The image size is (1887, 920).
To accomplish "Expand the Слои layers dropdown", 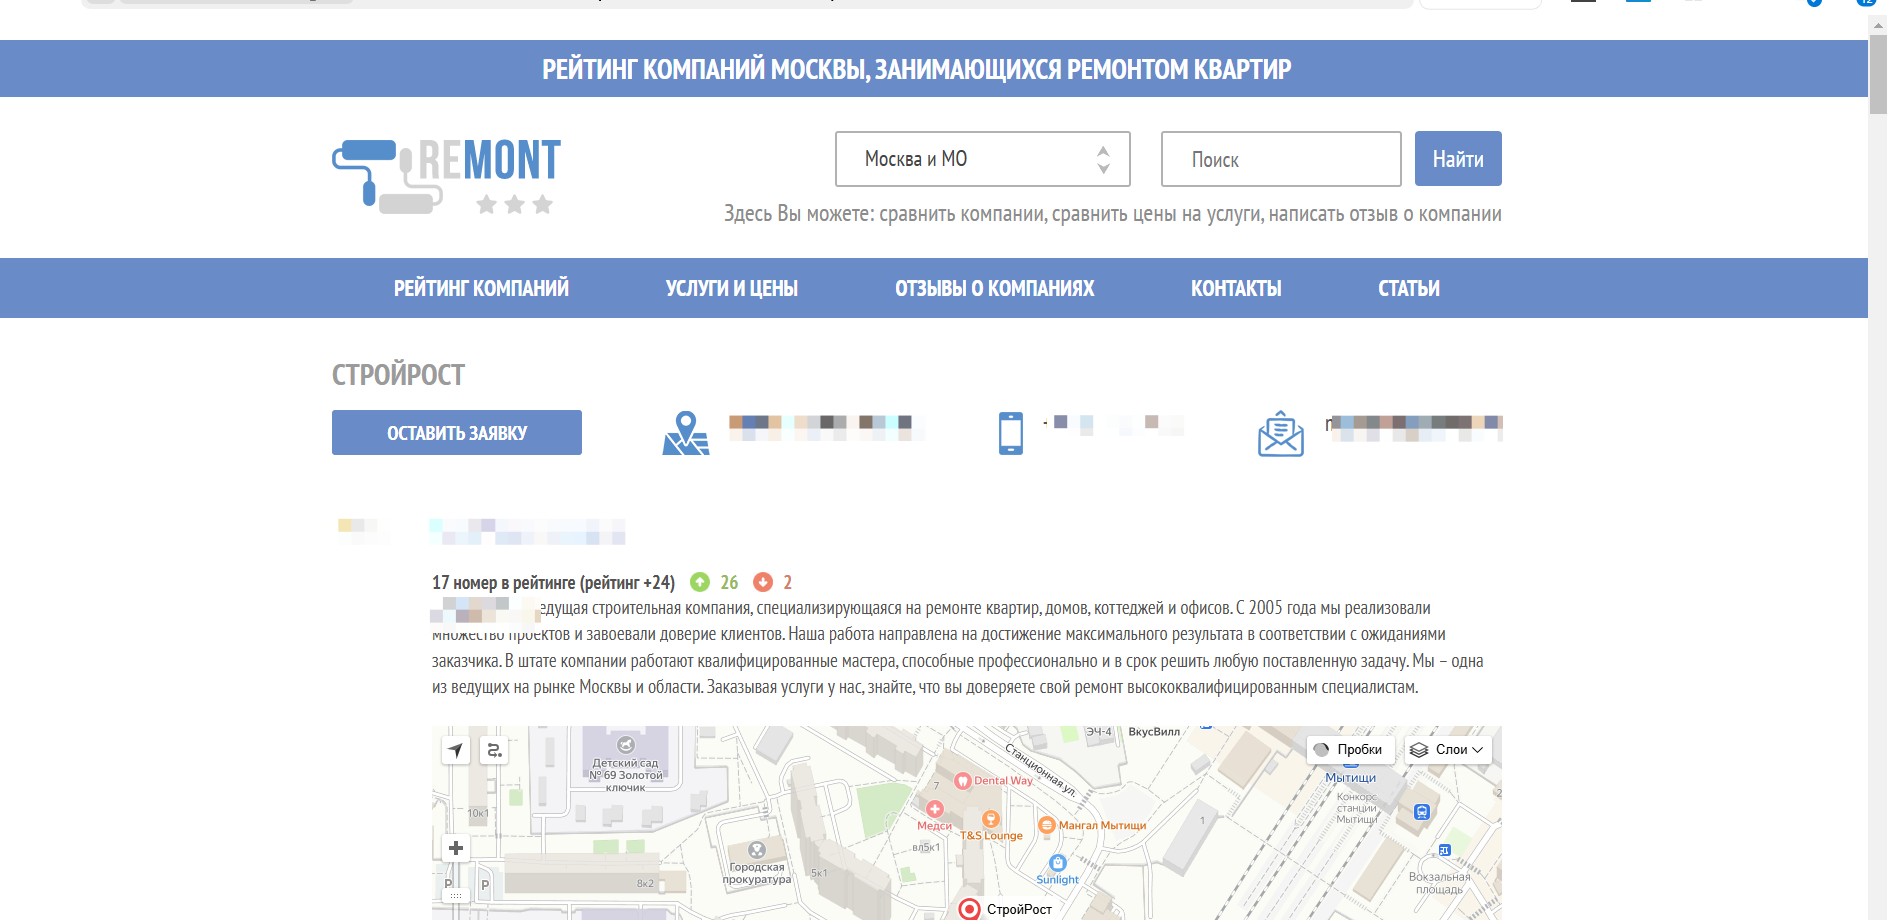I will (1448, 750).
